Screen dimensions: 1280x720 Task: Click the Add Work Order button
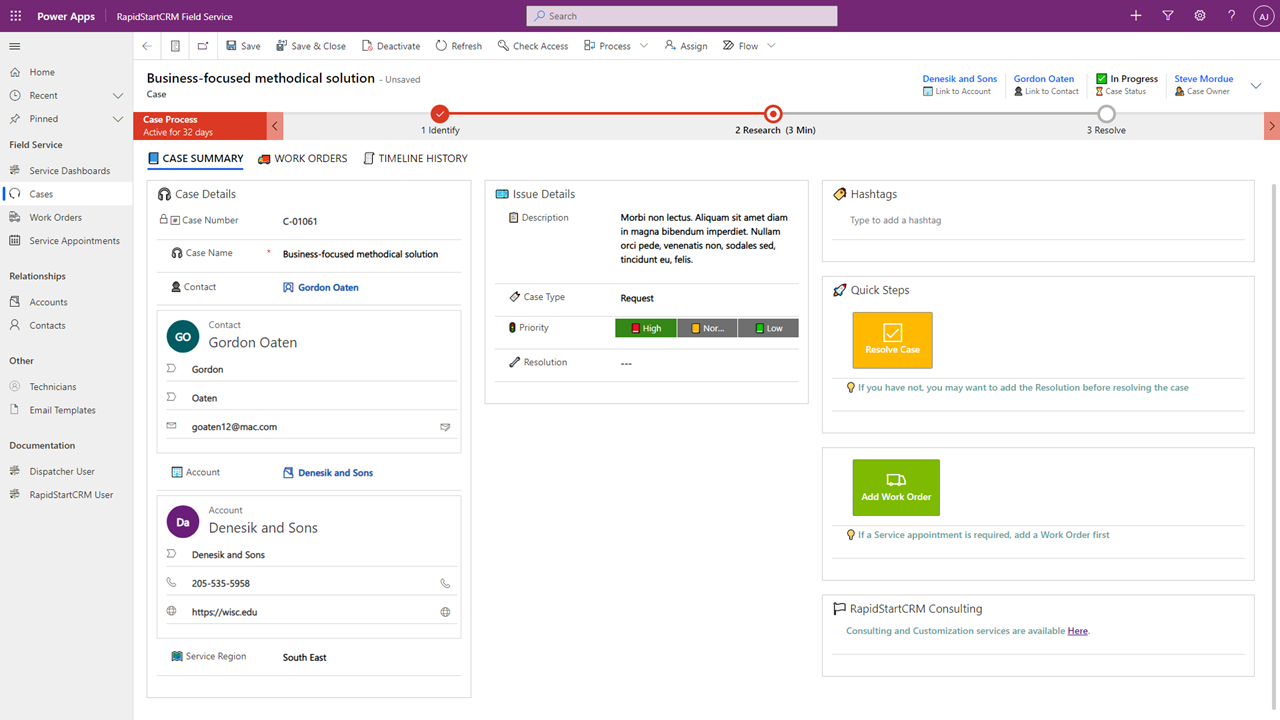(x=896, y=488)
